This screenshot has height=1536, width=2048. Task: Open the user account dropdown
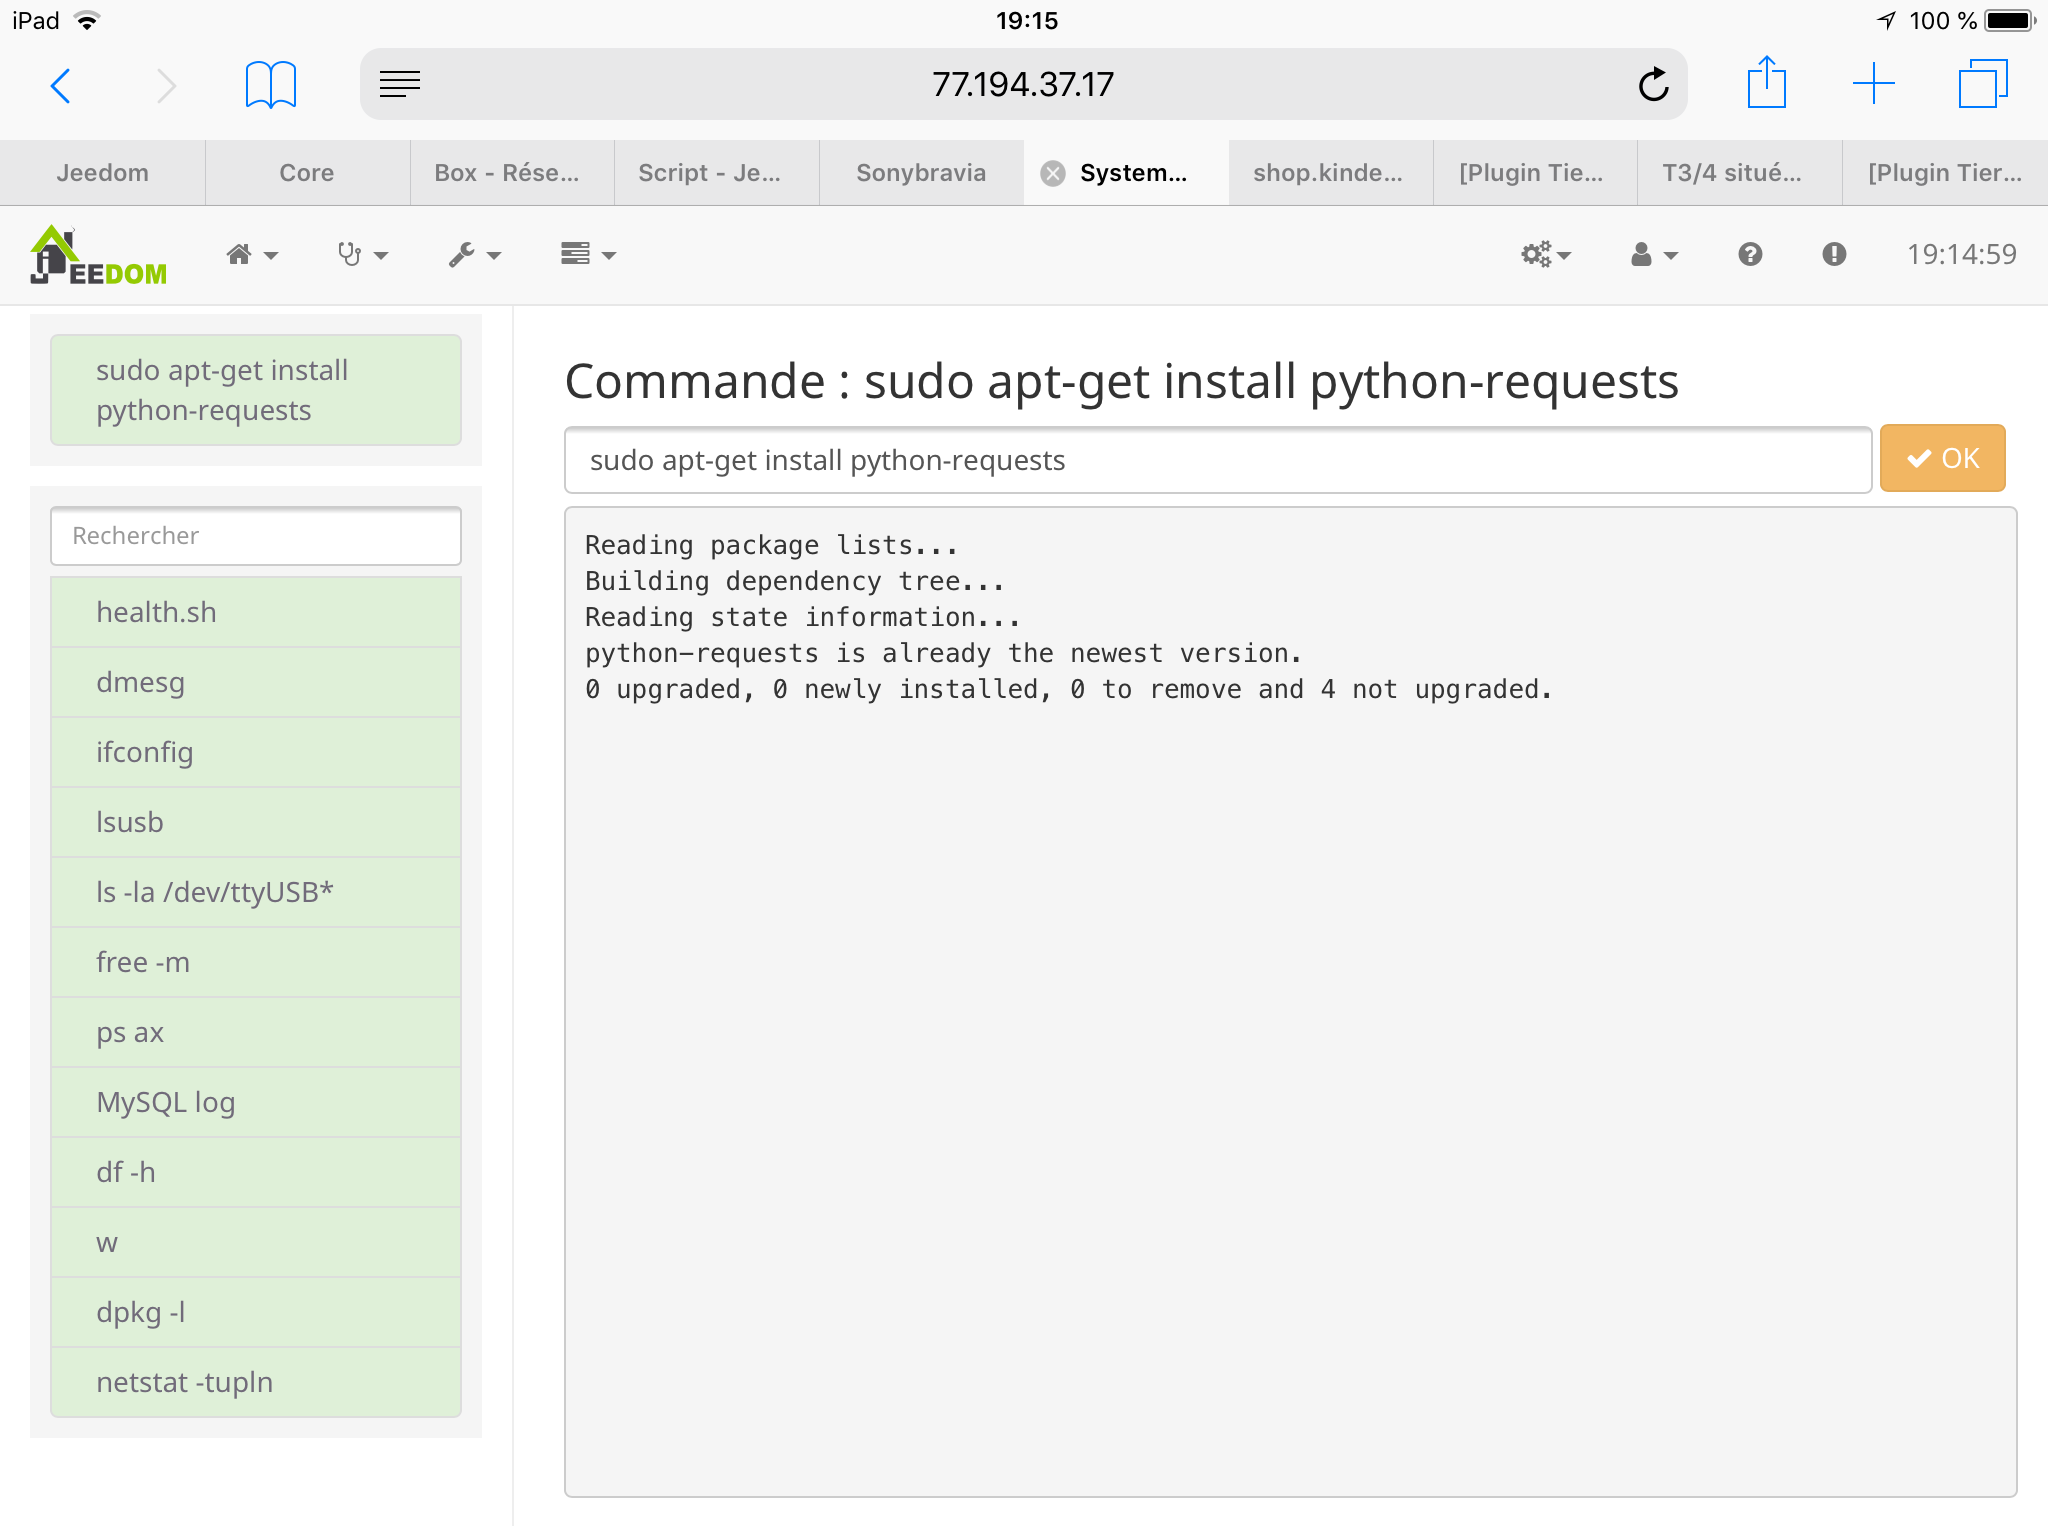pyautogui.click(x=1654, y=255)
